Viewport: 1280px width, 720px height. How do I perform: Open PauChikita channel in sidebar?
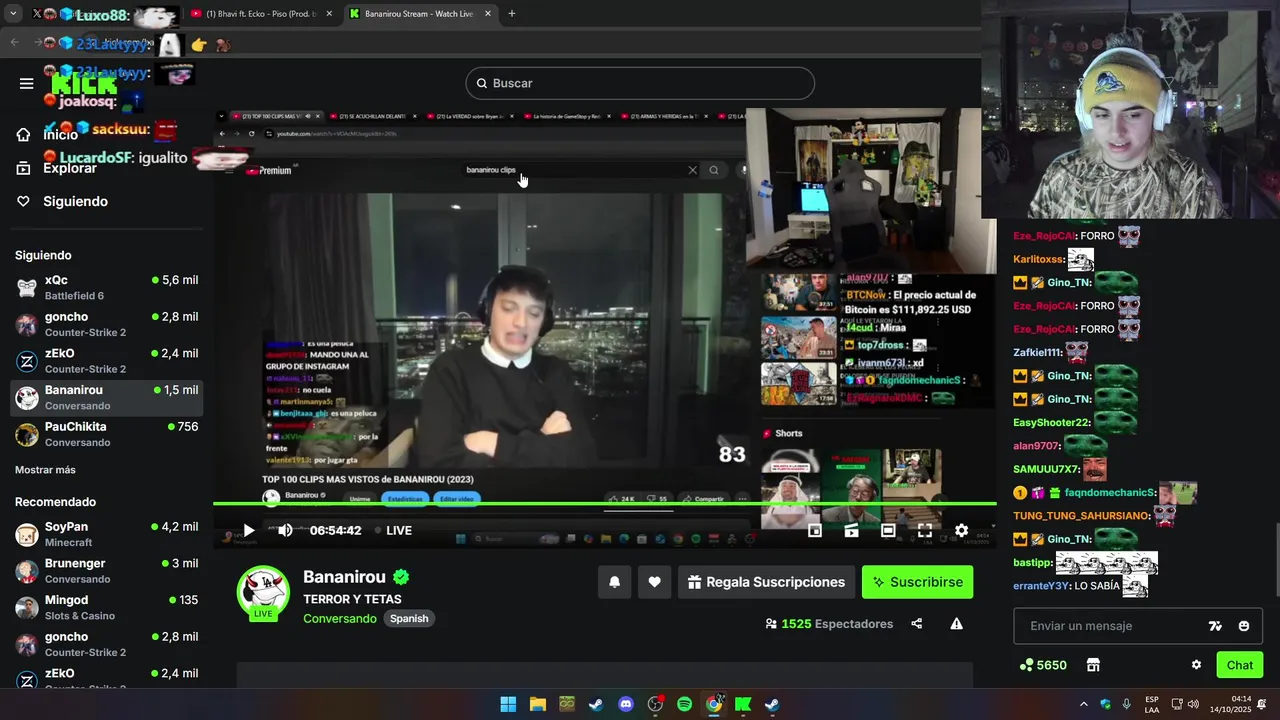(107, 434)
